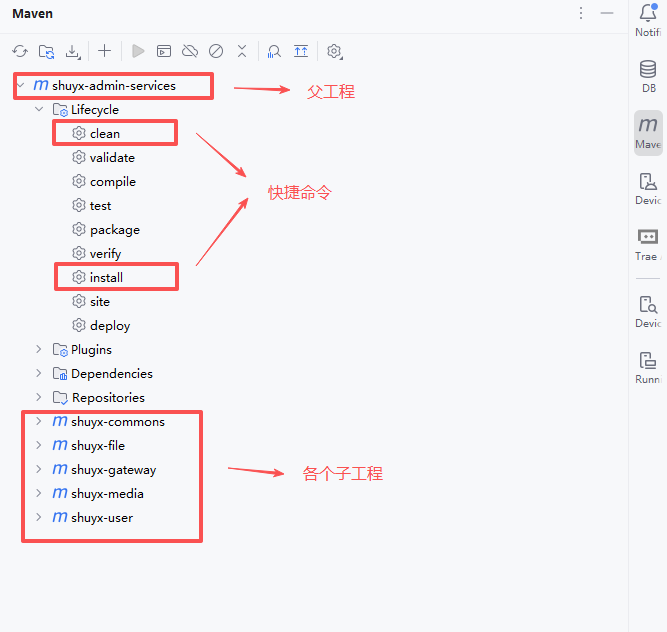Download sources and documentation icon
The width and height of the screenshot is (667, 632).
point(73,51)
